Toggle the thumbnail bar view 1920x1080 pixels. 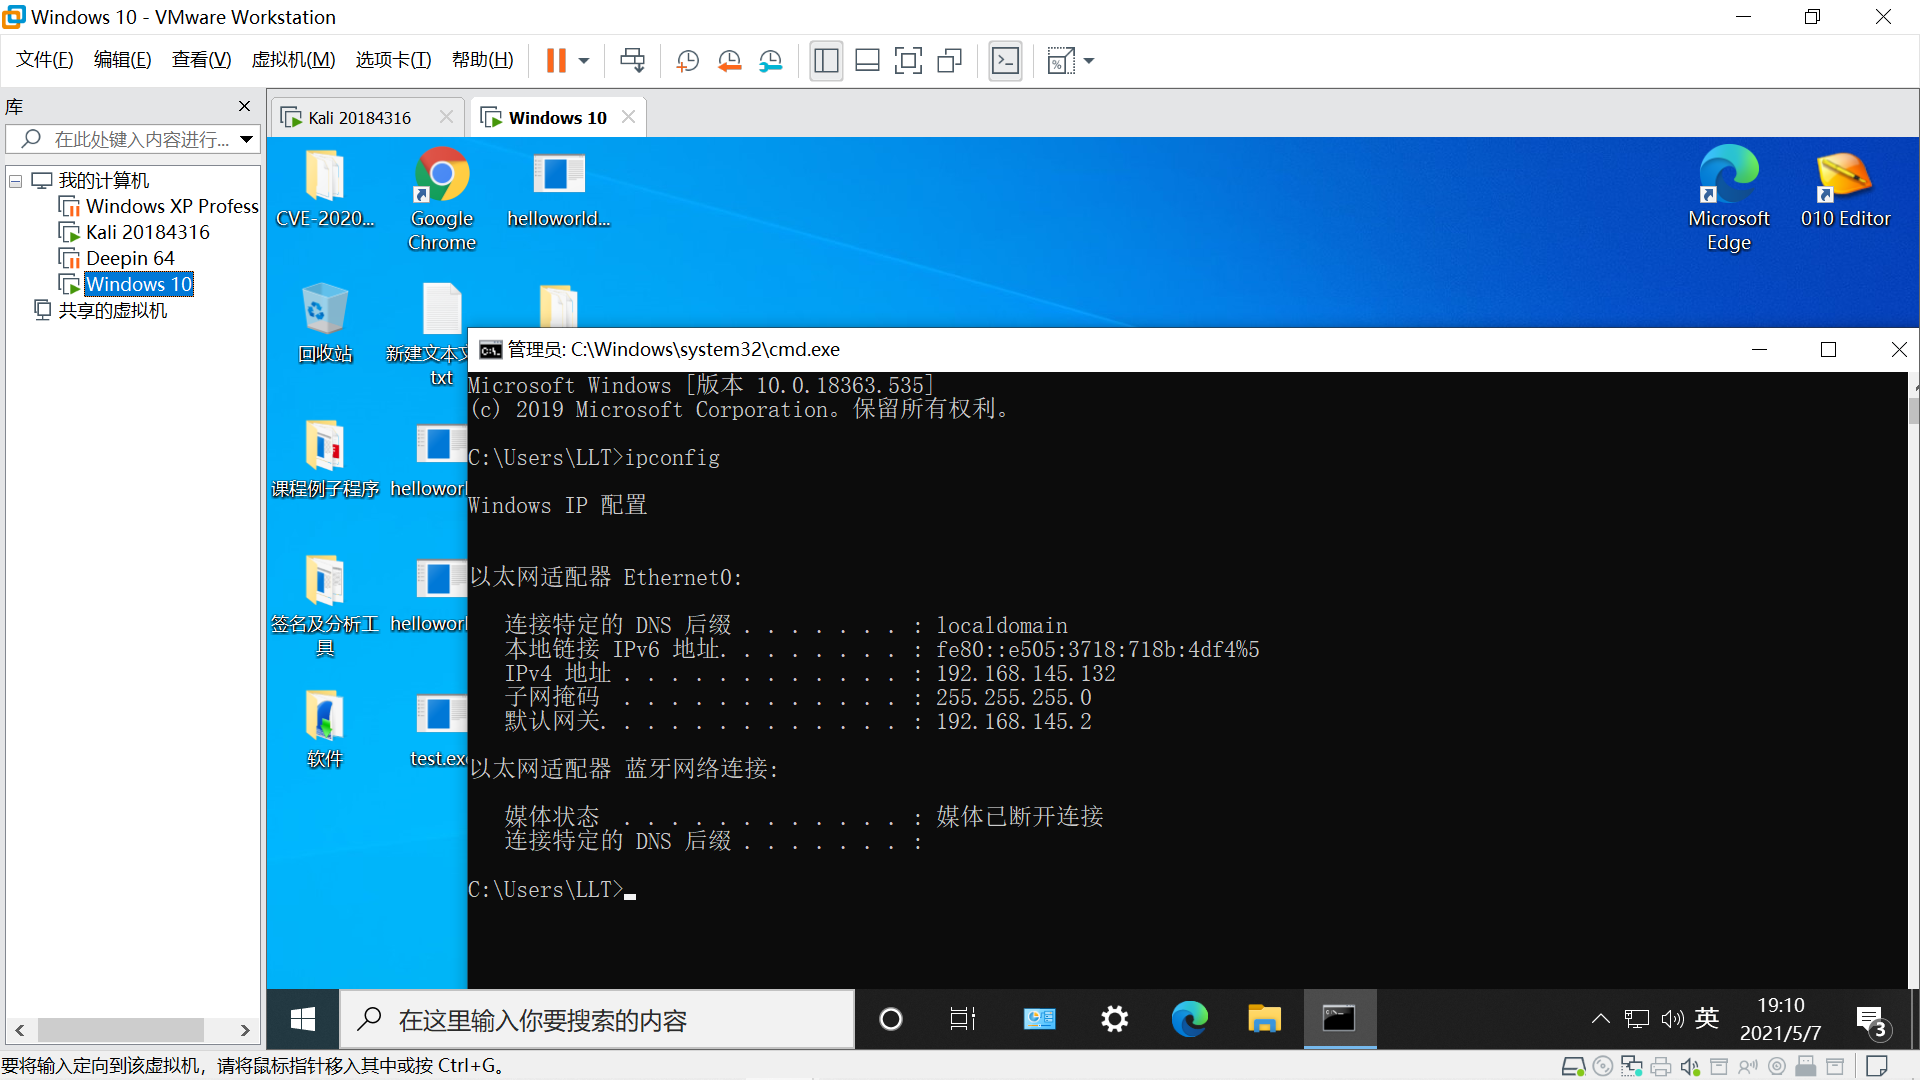867,61
